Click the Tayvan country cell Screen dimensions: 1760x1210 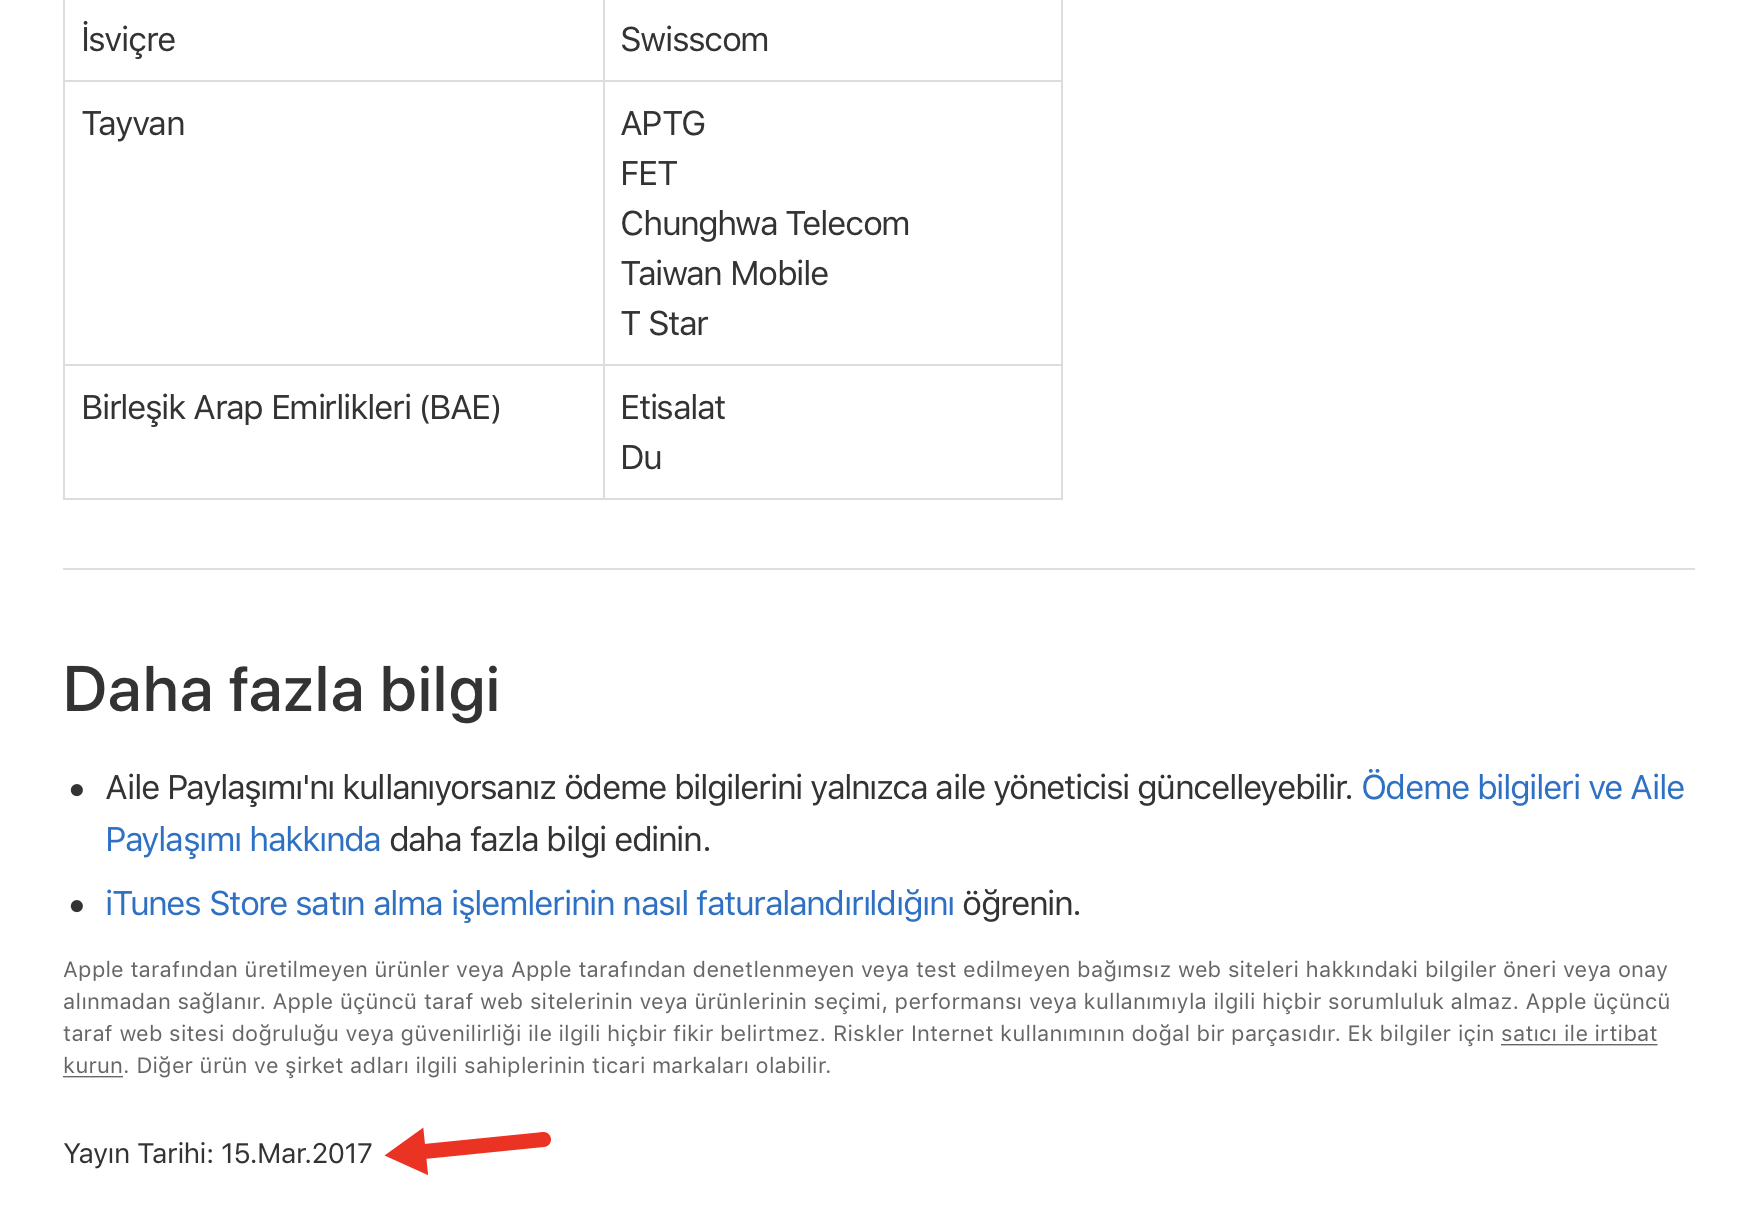(133, 124)
